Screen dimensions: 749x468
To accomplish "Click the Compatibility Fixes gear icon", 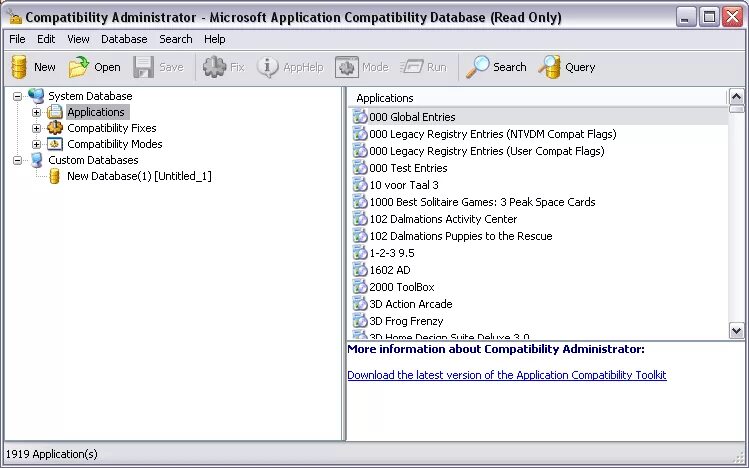I will tap(54, 128).
